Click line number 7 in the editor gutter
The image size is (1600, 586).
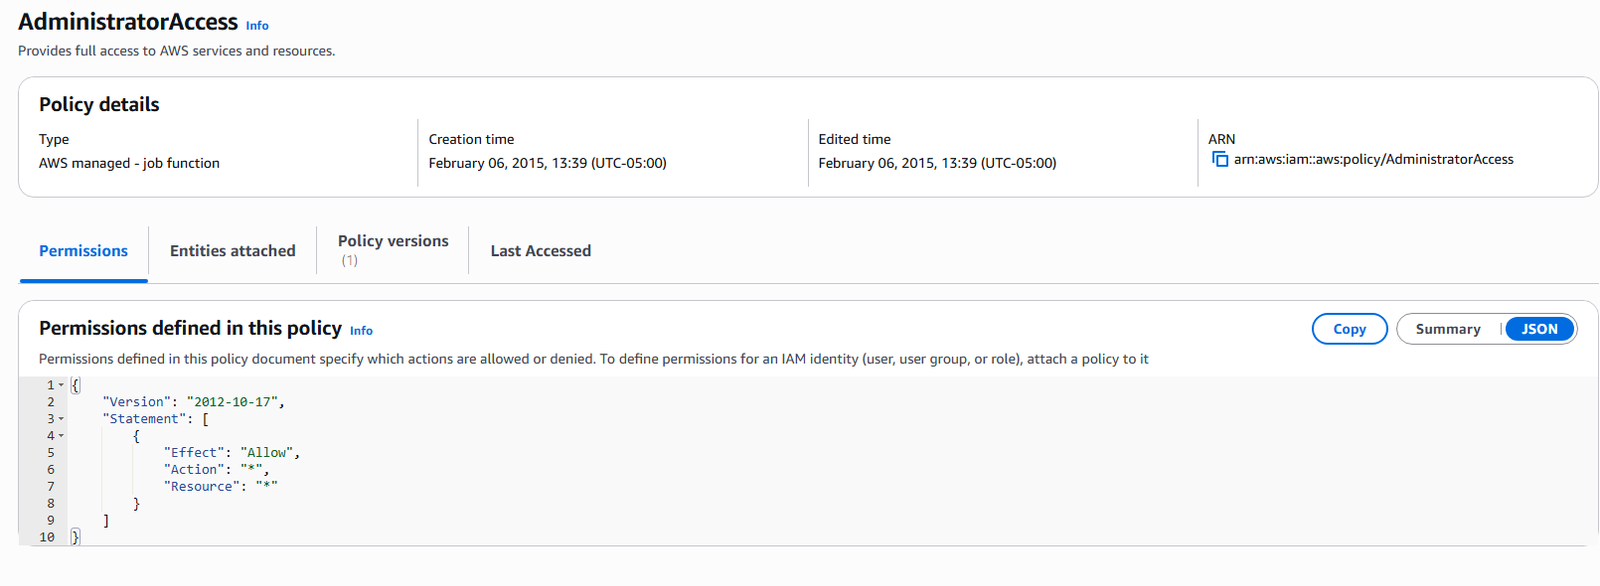[x=51, y=487]
